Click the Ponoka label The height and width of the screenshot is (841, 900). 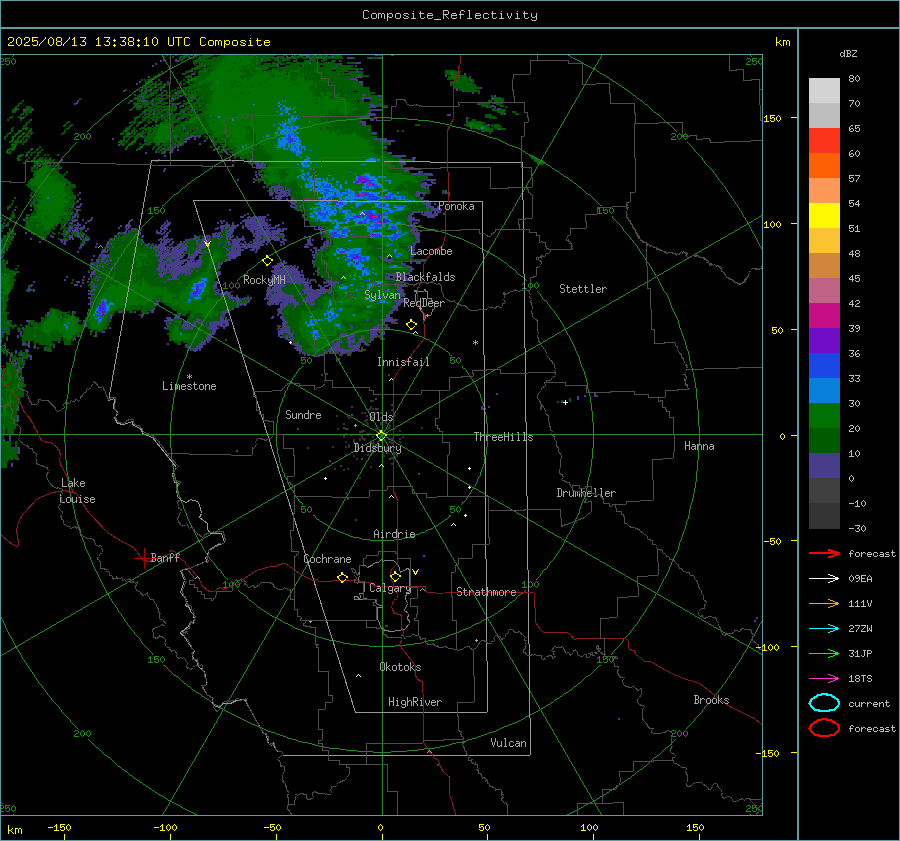(x=456, y=206)
